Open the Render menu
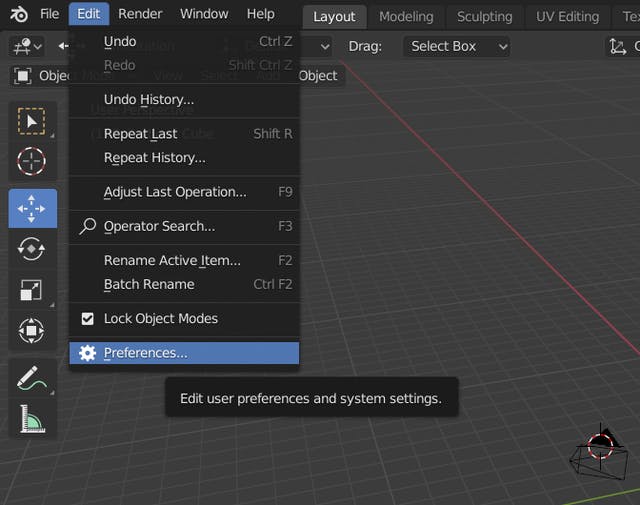Viewport: 640px width, 505px height. pyautogui.click(x=140, y=14)
